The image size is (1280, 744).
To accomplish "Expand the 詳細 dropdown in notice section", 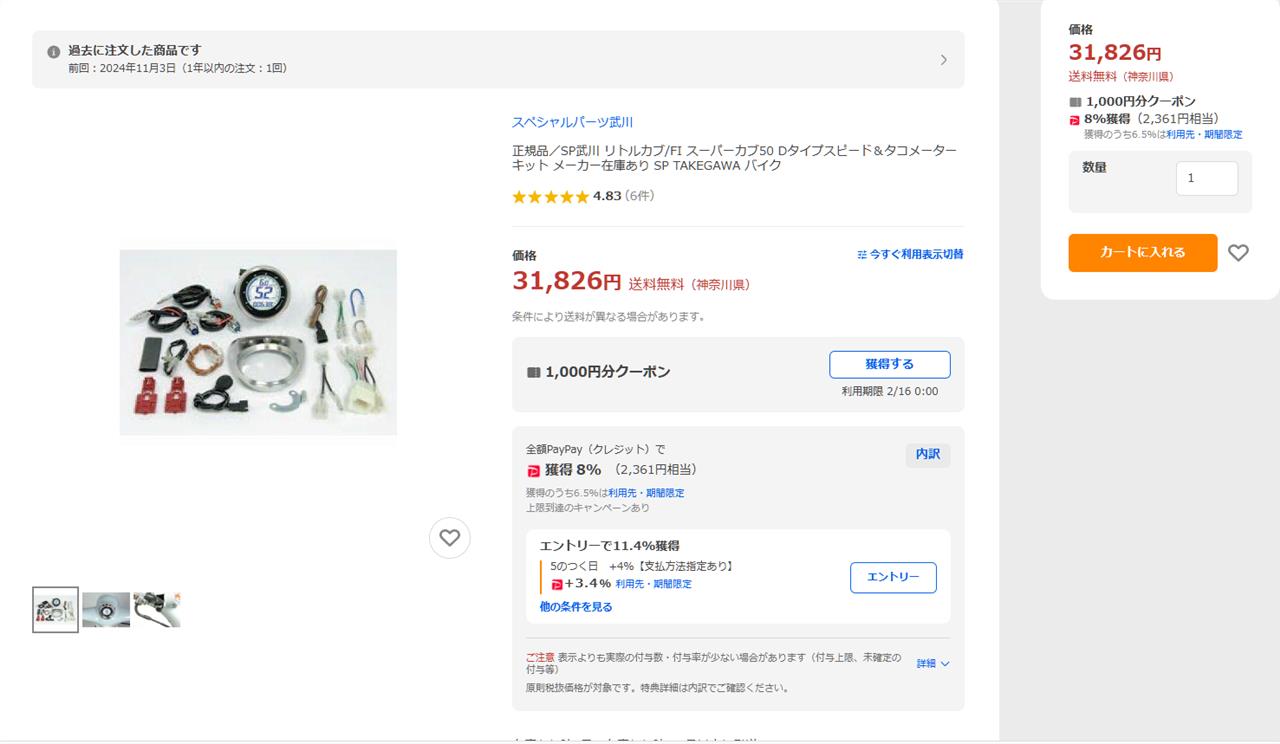I will point(933,663).
